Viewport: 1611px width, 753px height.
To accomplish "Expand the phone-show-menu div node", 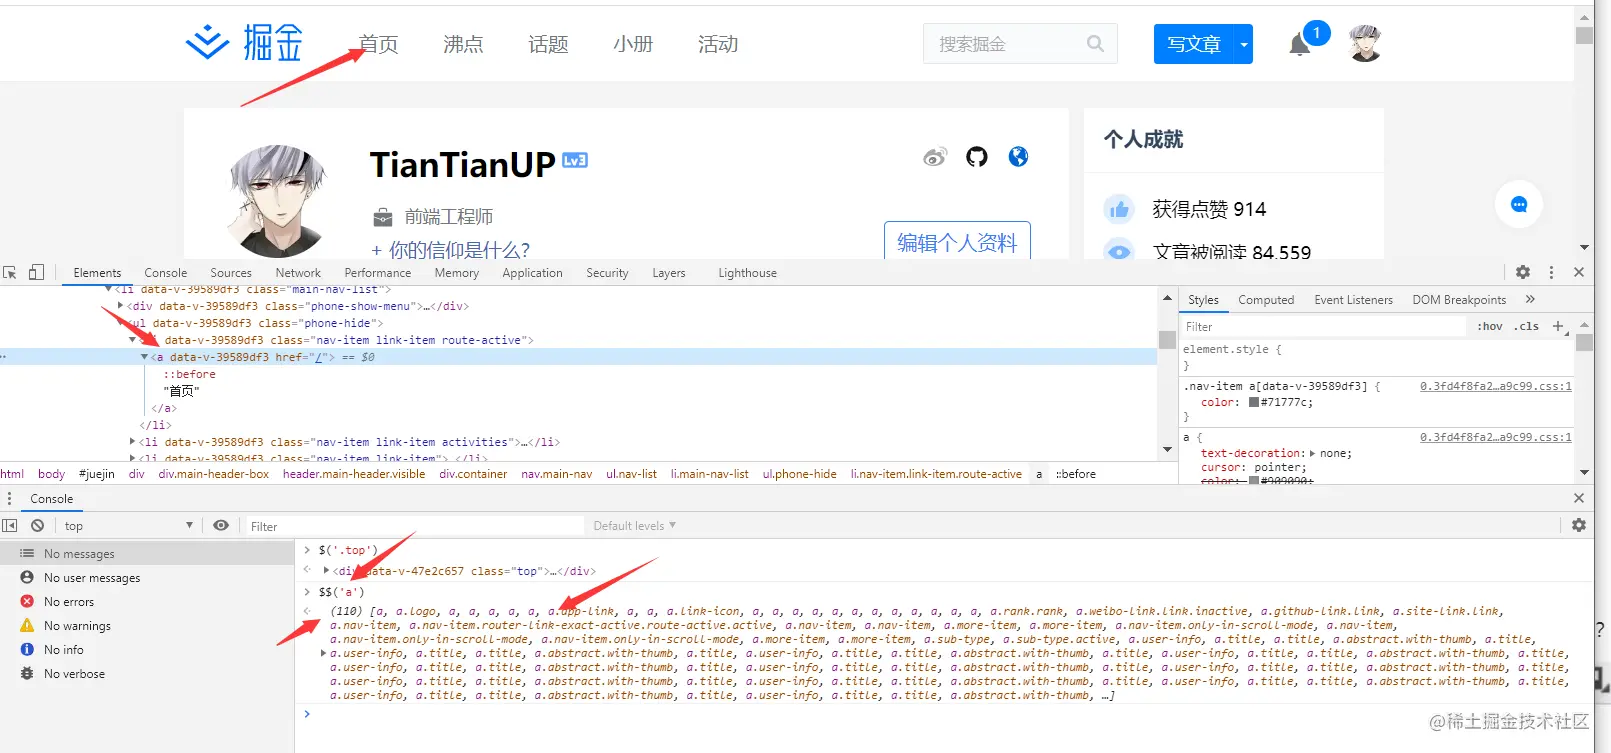I will point(121,306).
